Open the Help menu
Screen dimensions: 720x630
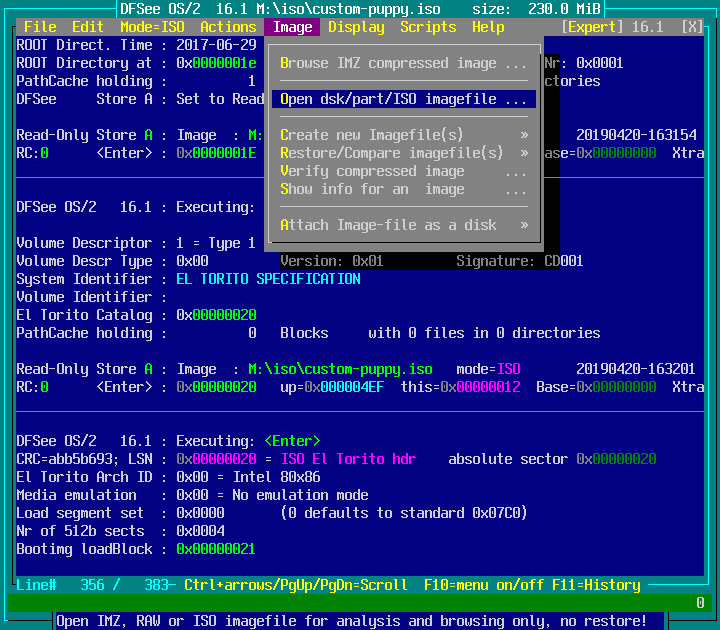488,27
